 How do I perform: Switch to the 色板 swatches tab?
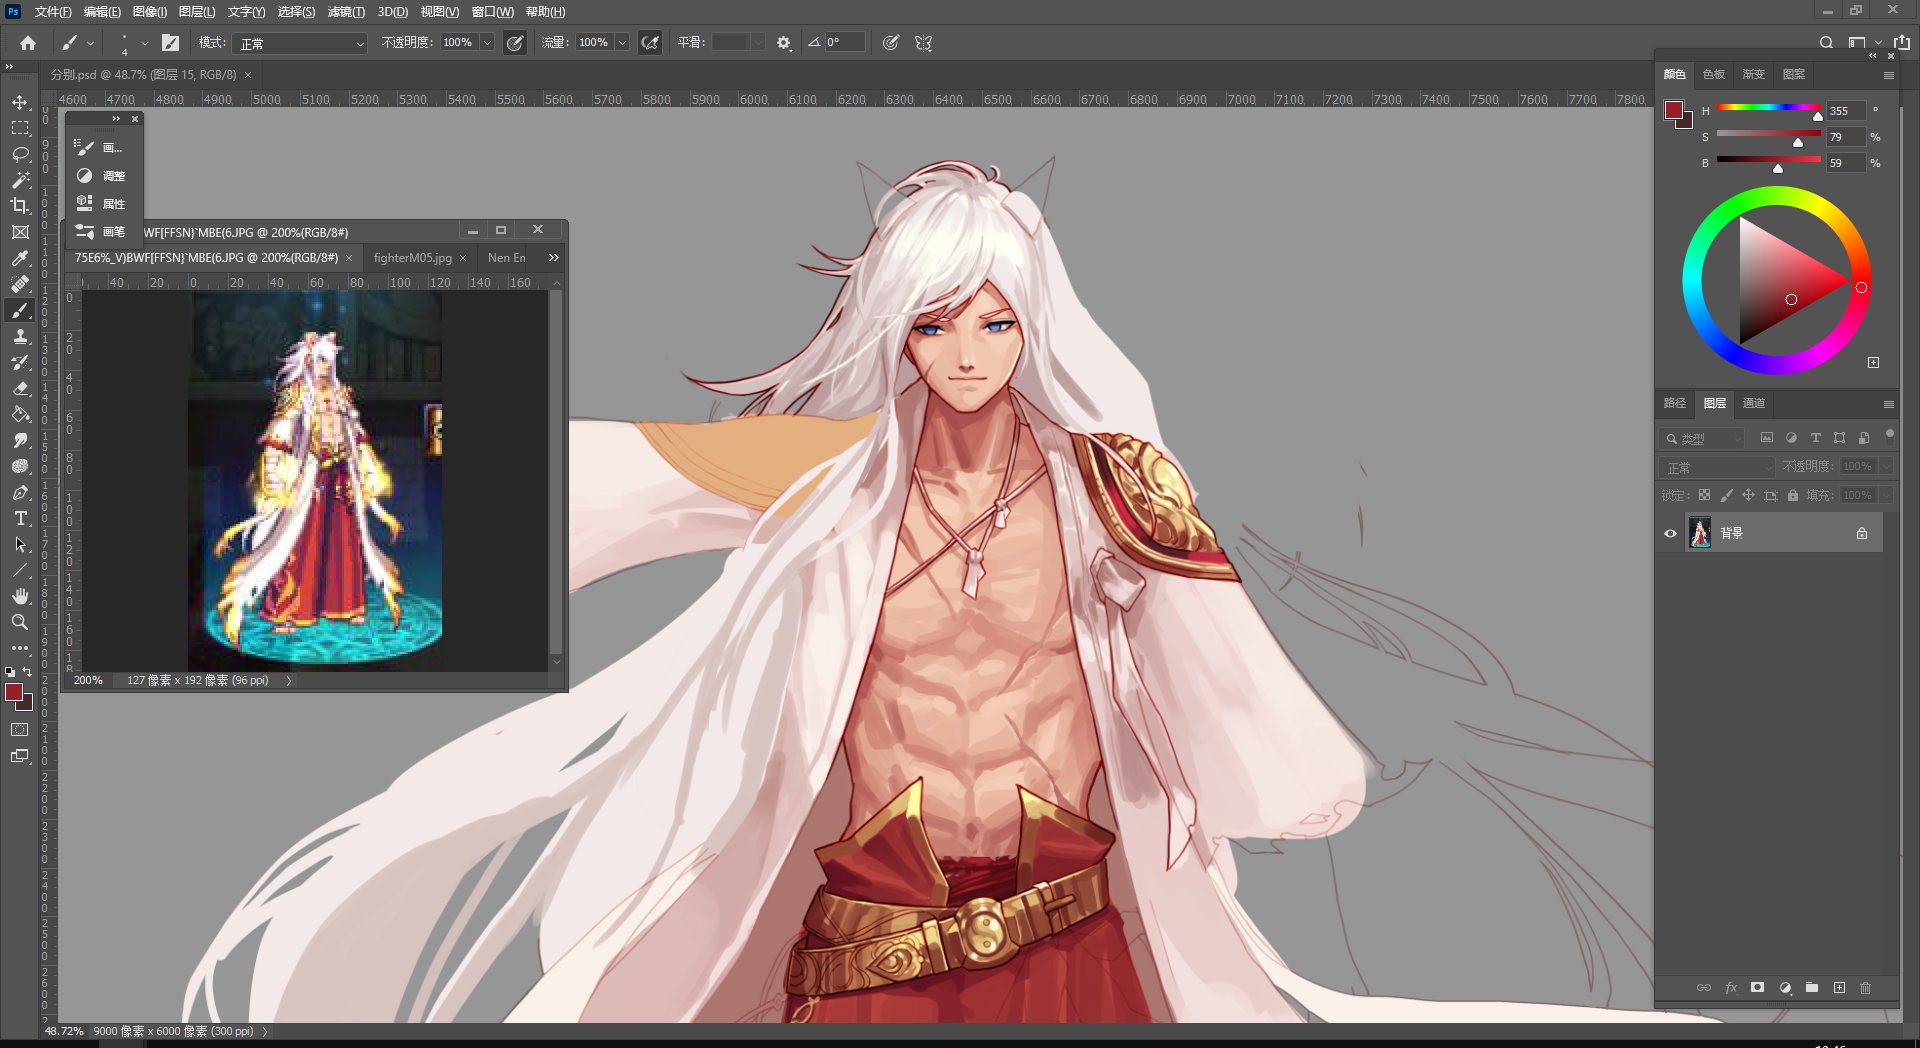tap(1714, 74)
